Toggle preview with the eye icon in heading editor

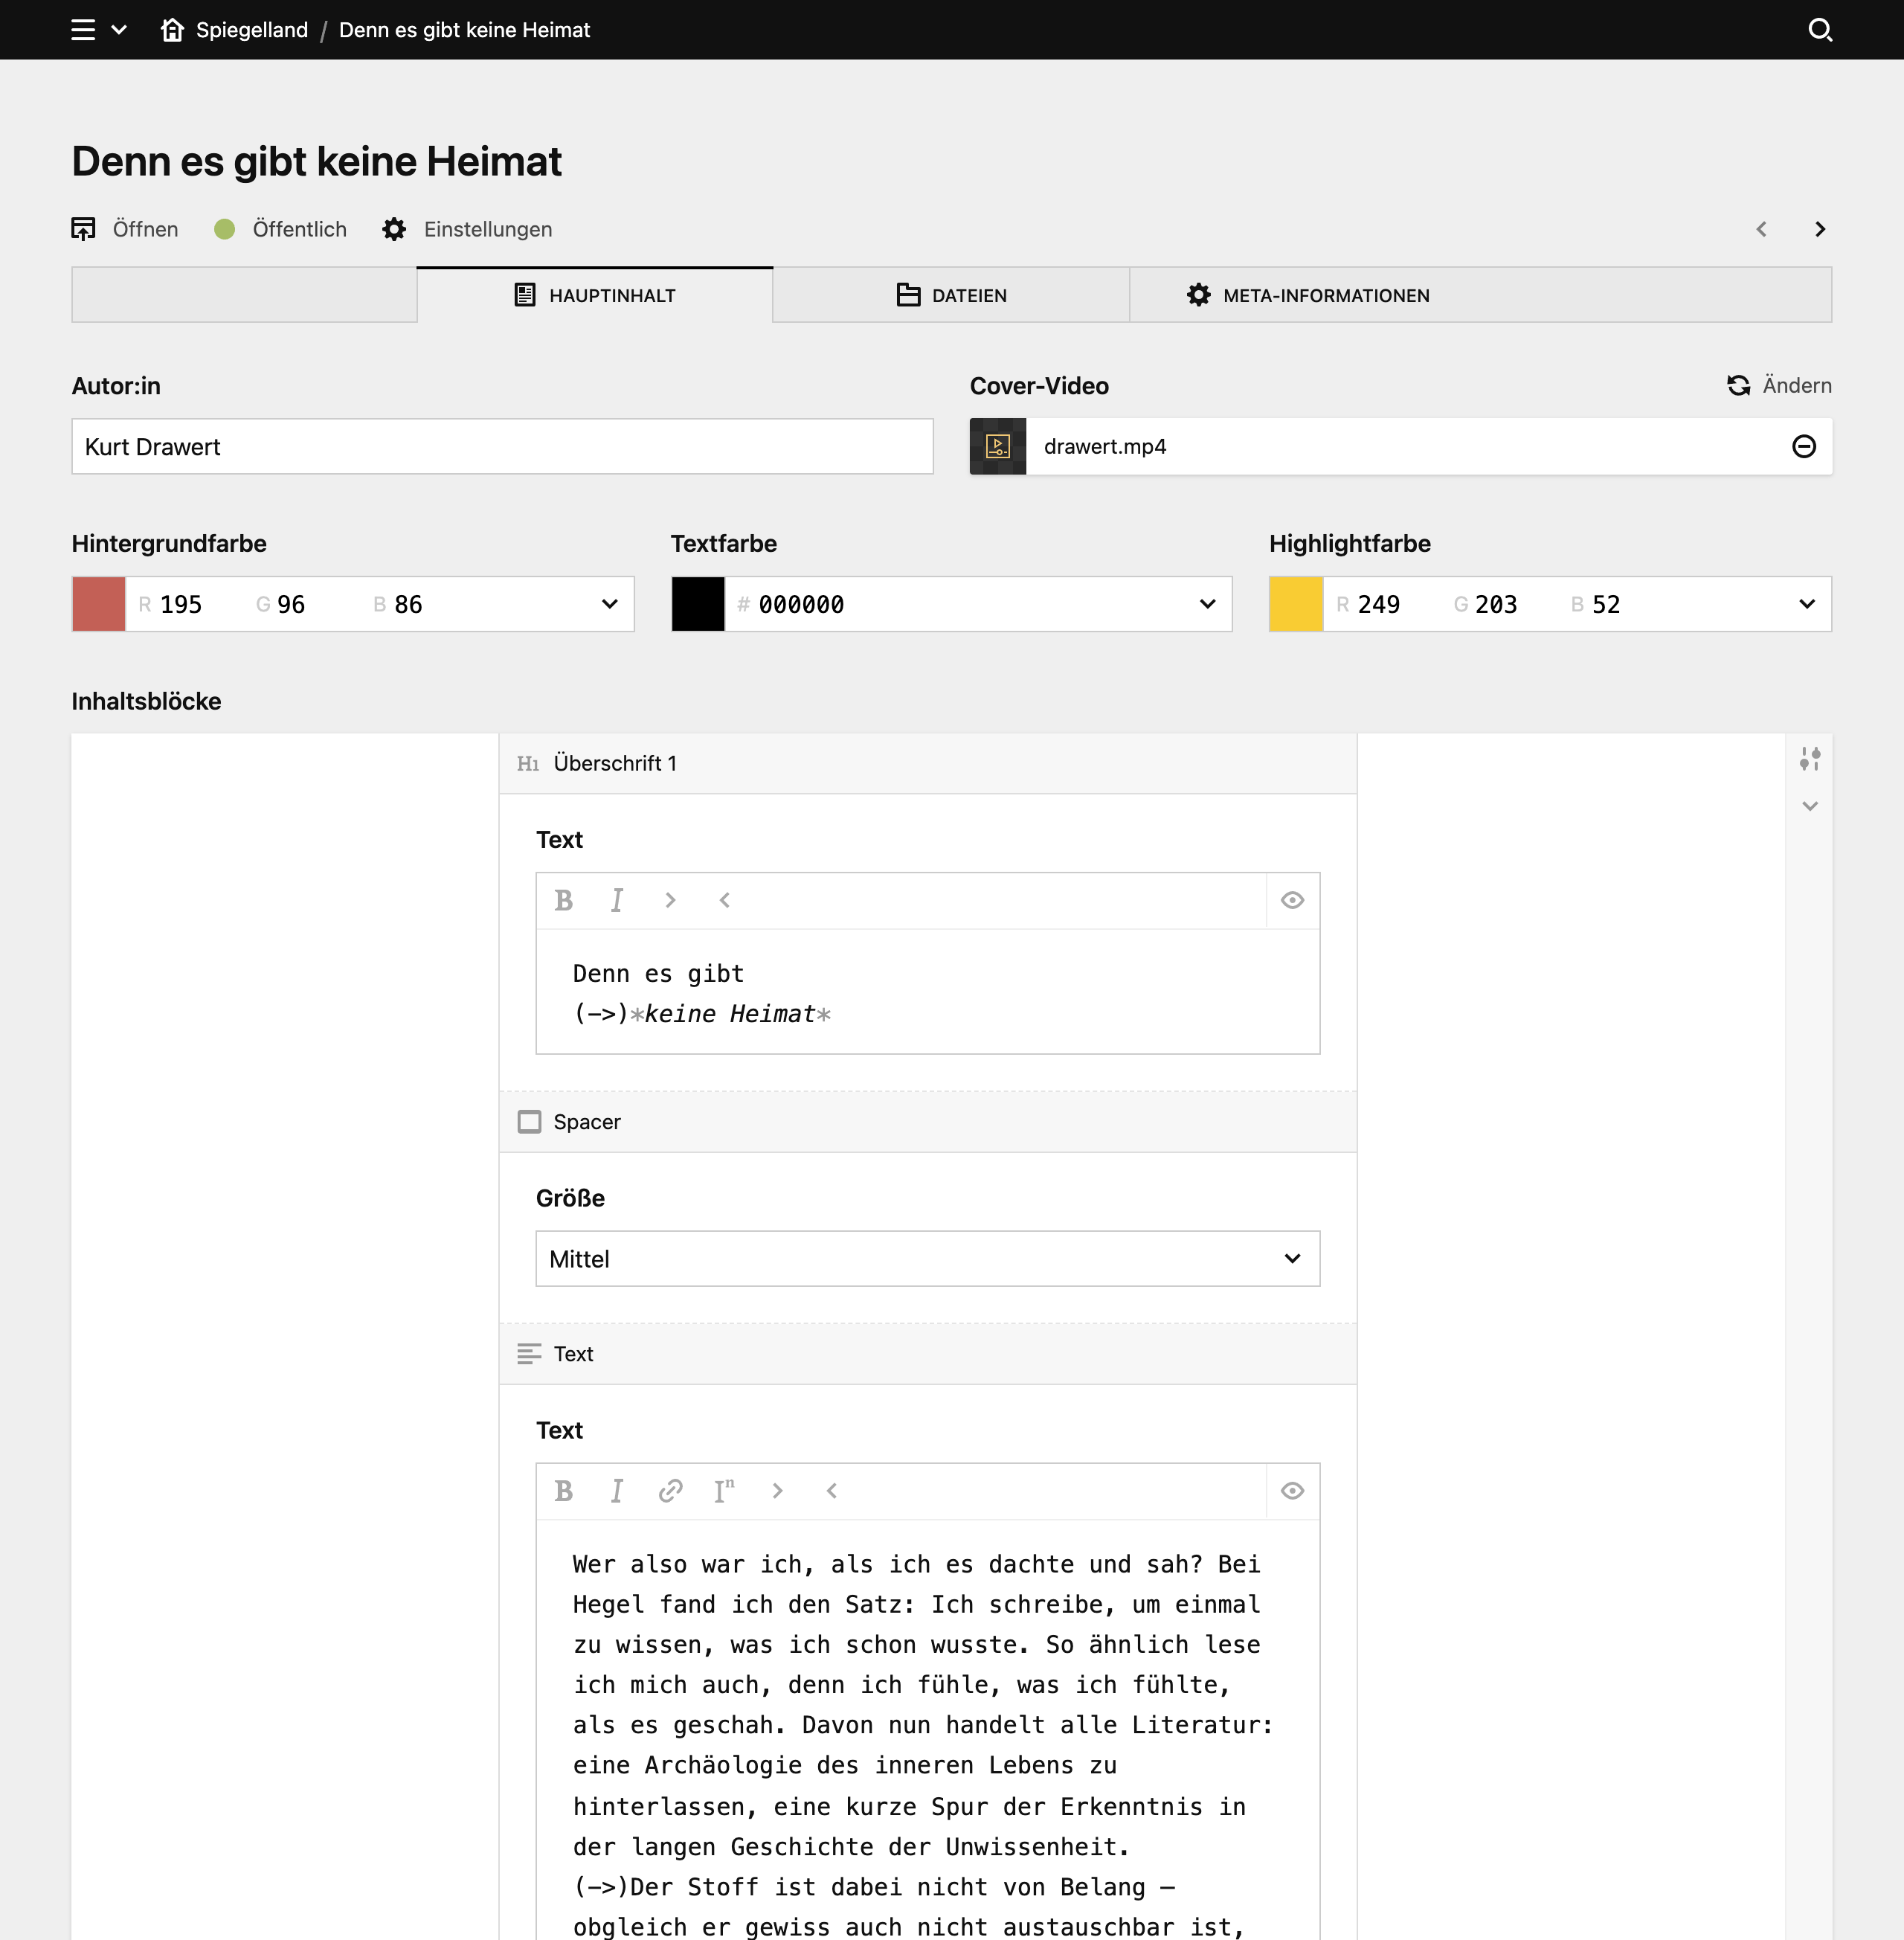(1292, 900)
